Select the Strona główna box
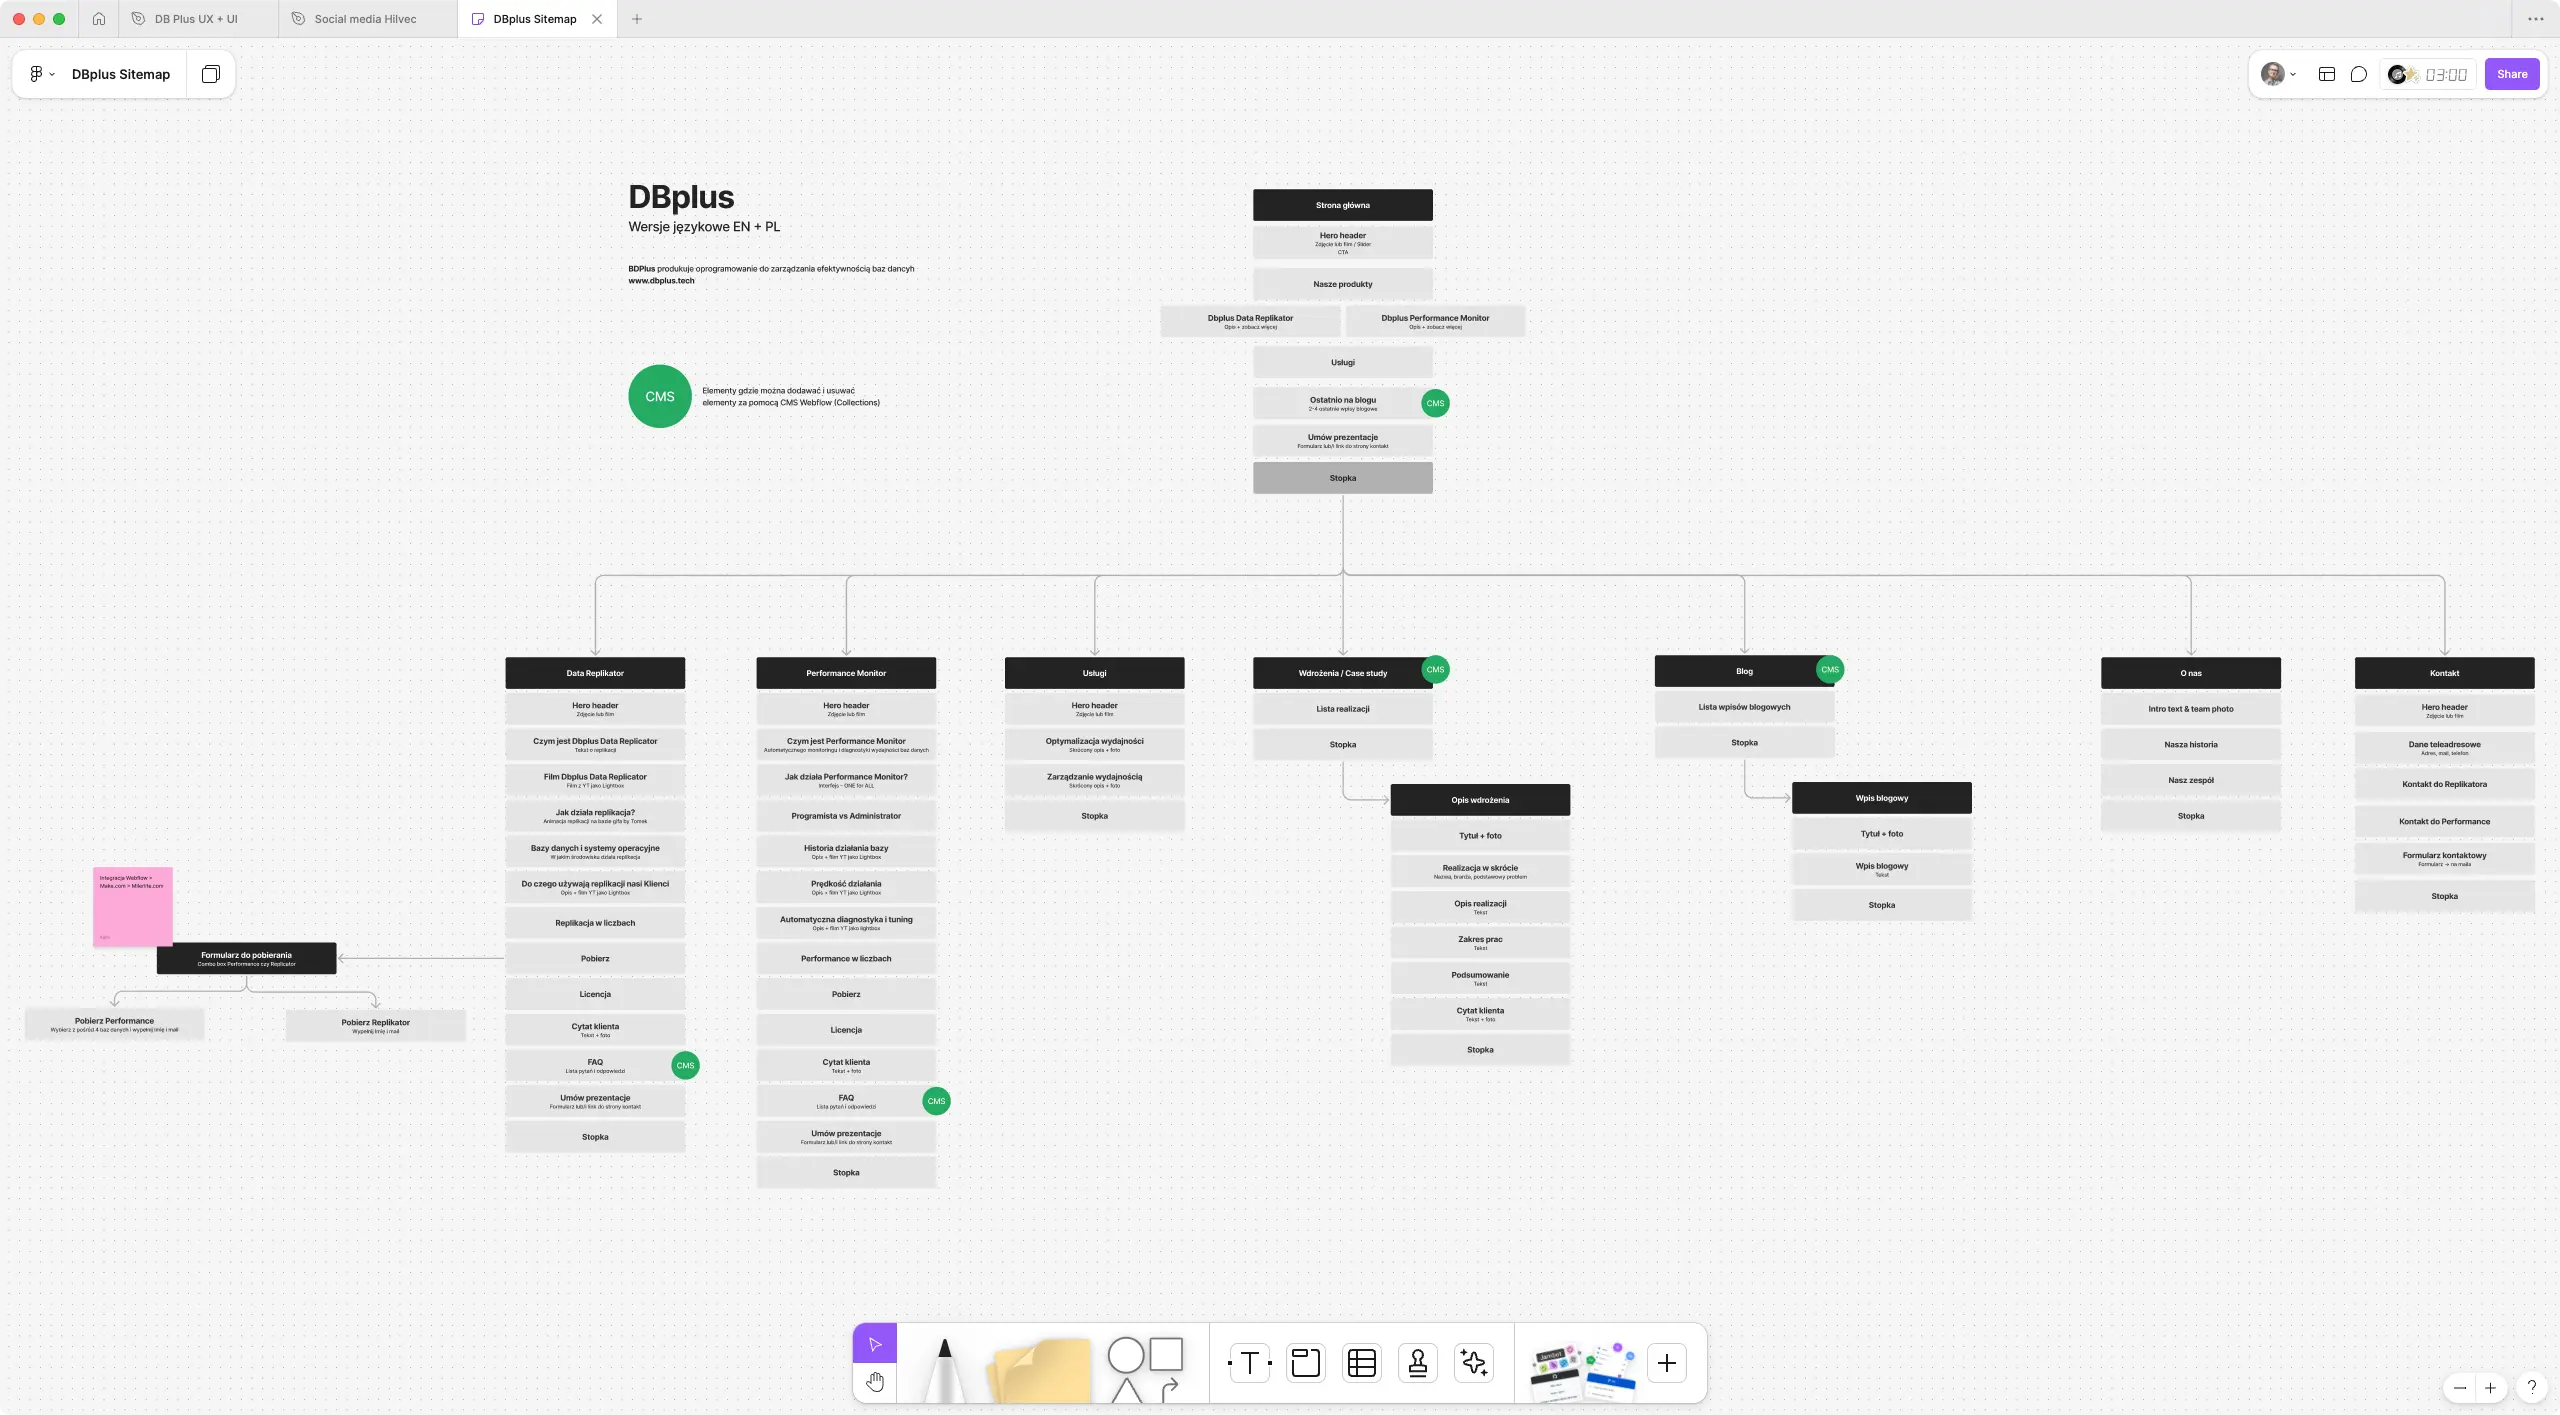This screenshot has height=1415, width=2560. click(x=1343, y=205)
